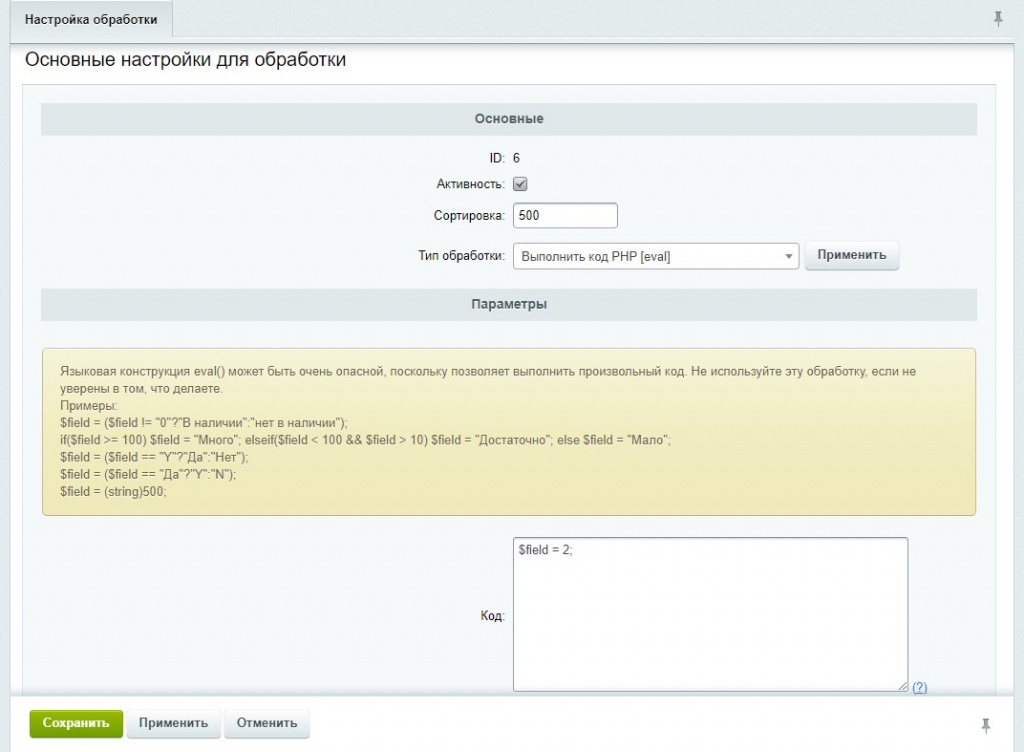Open the help (?) hint next to code field
This screenshot has width=1024, height=752.
(x=920, y=687)
